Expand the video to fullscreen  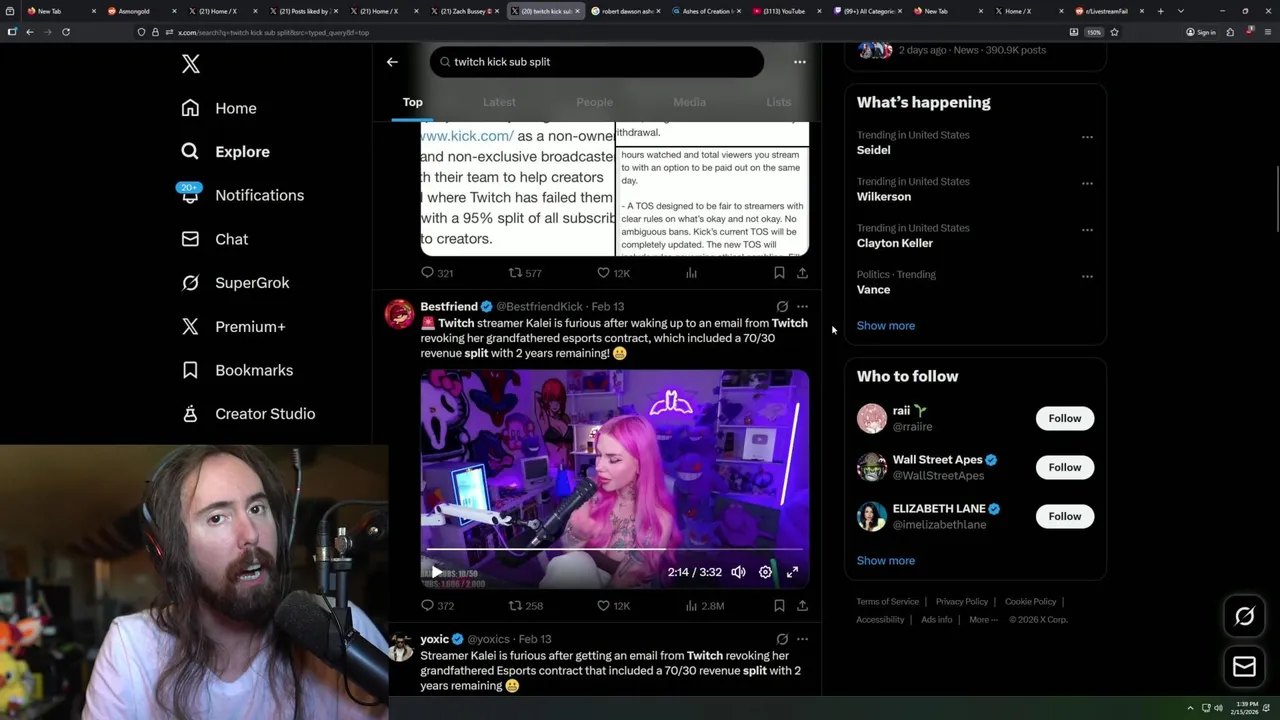pyautogui.click(x=792, y=572)
